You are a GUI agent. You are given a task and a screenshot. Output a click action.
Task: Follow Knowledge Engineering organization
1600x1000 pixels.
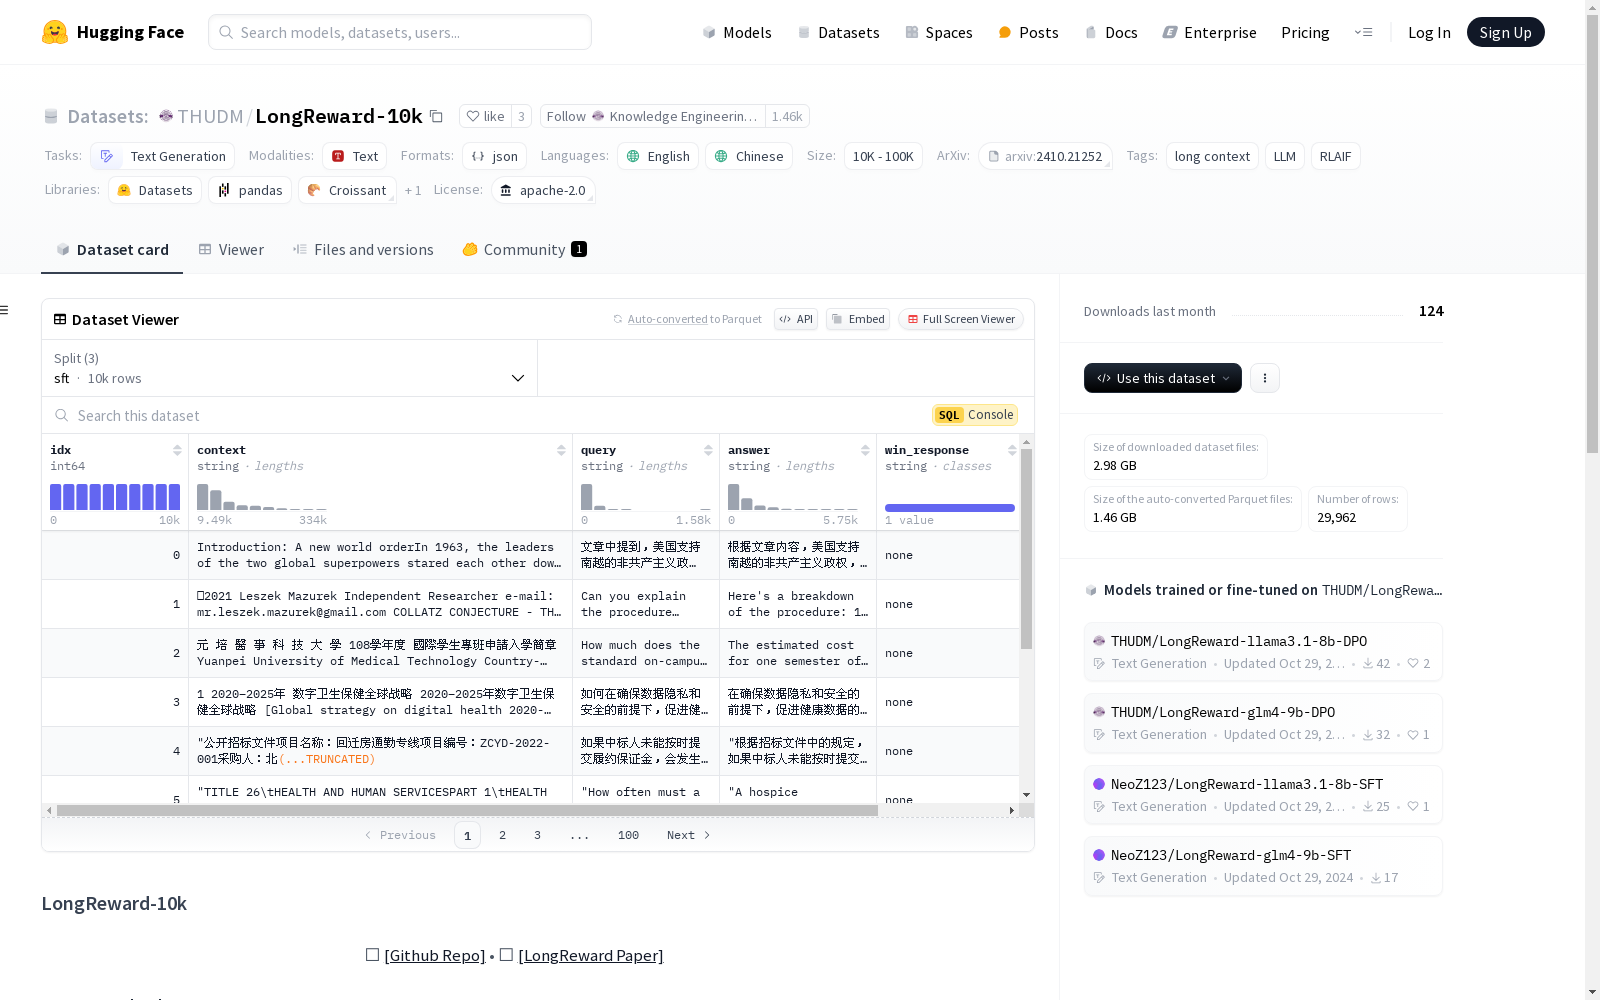[653, 116]
